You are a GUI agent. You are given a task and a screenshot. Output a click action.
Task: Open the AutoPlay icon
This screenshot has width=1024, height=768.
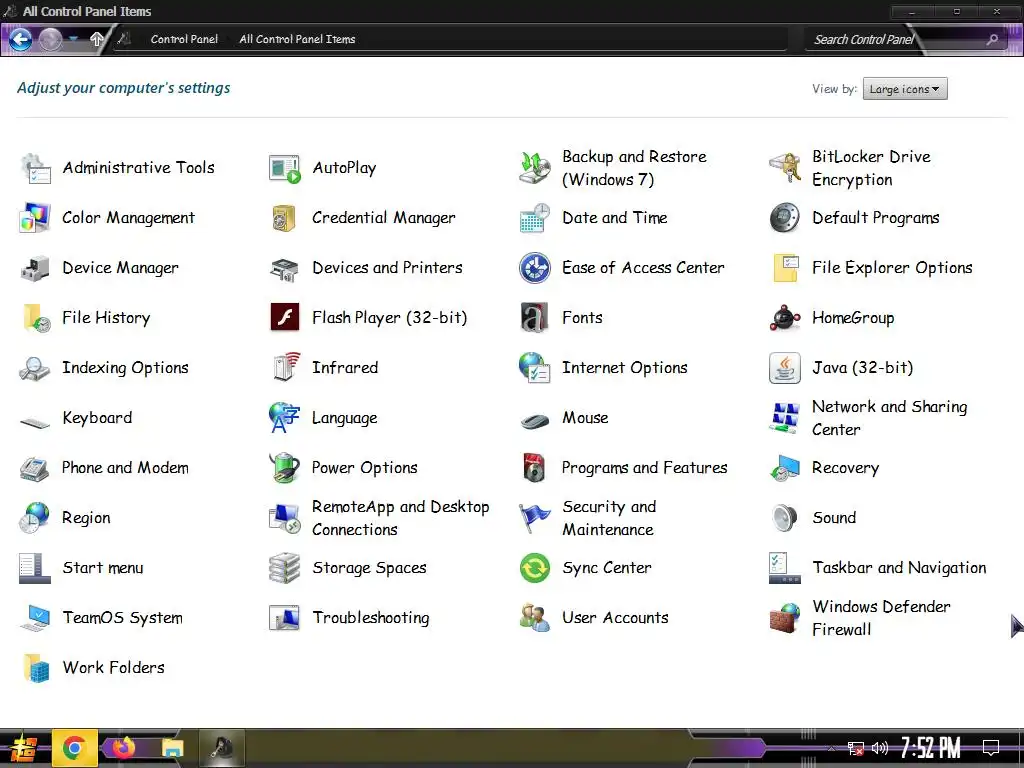point(285,168)
